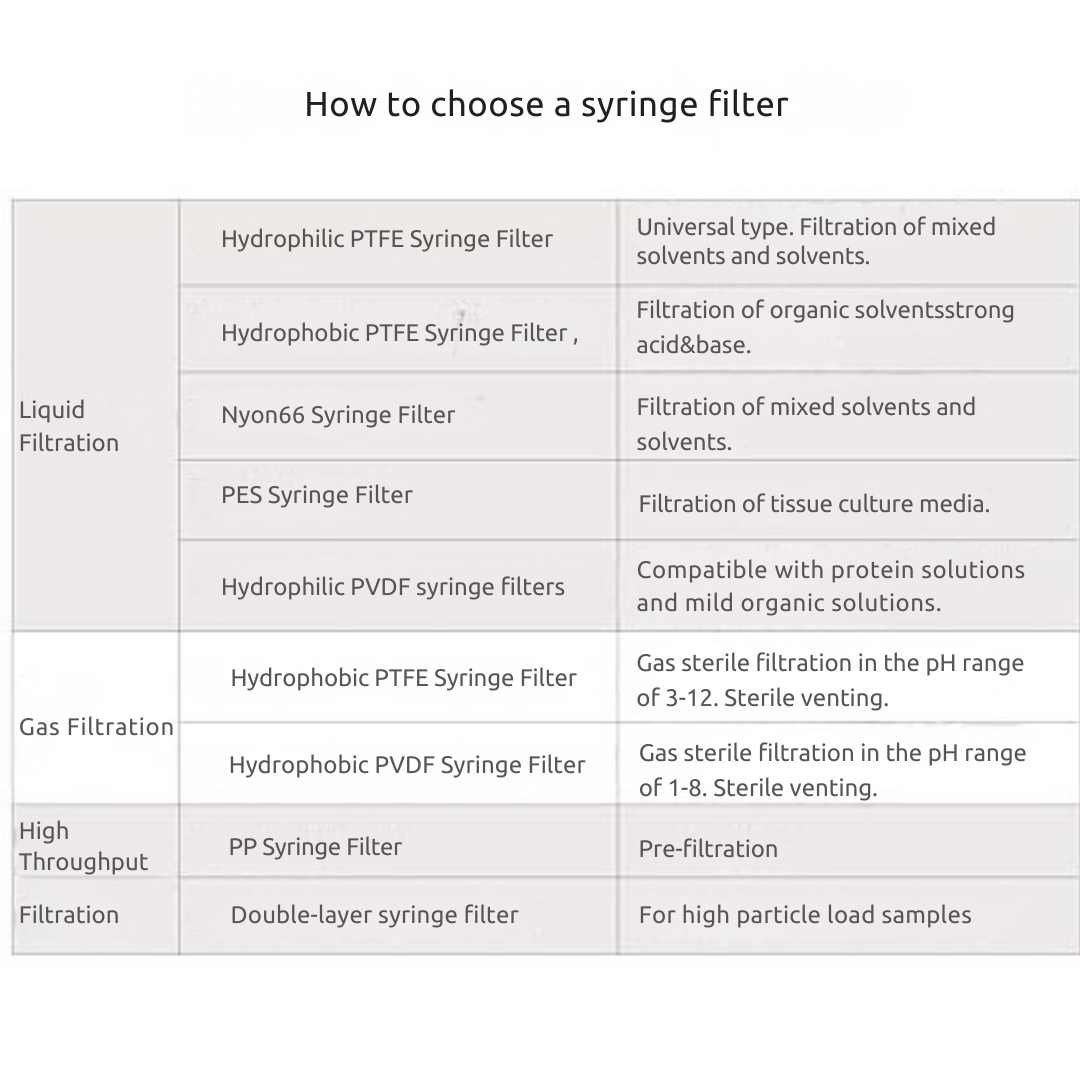1080x1080 pixels.
Task: Click the pH range 1-8 description
Action: point(831,770)
